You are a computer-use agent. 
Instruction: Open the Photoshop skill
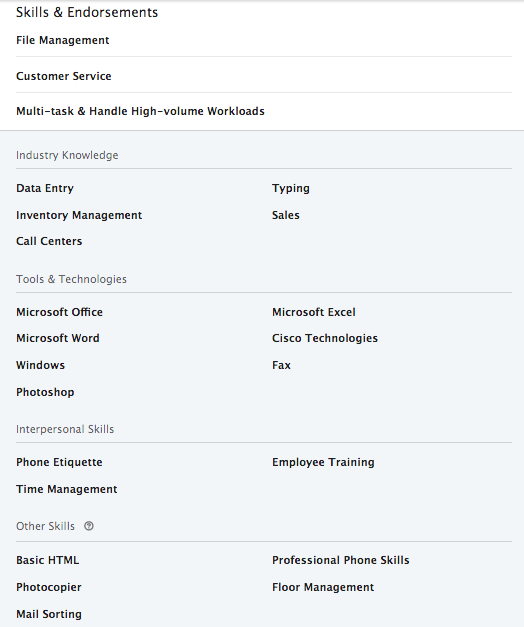pos(45,392)
